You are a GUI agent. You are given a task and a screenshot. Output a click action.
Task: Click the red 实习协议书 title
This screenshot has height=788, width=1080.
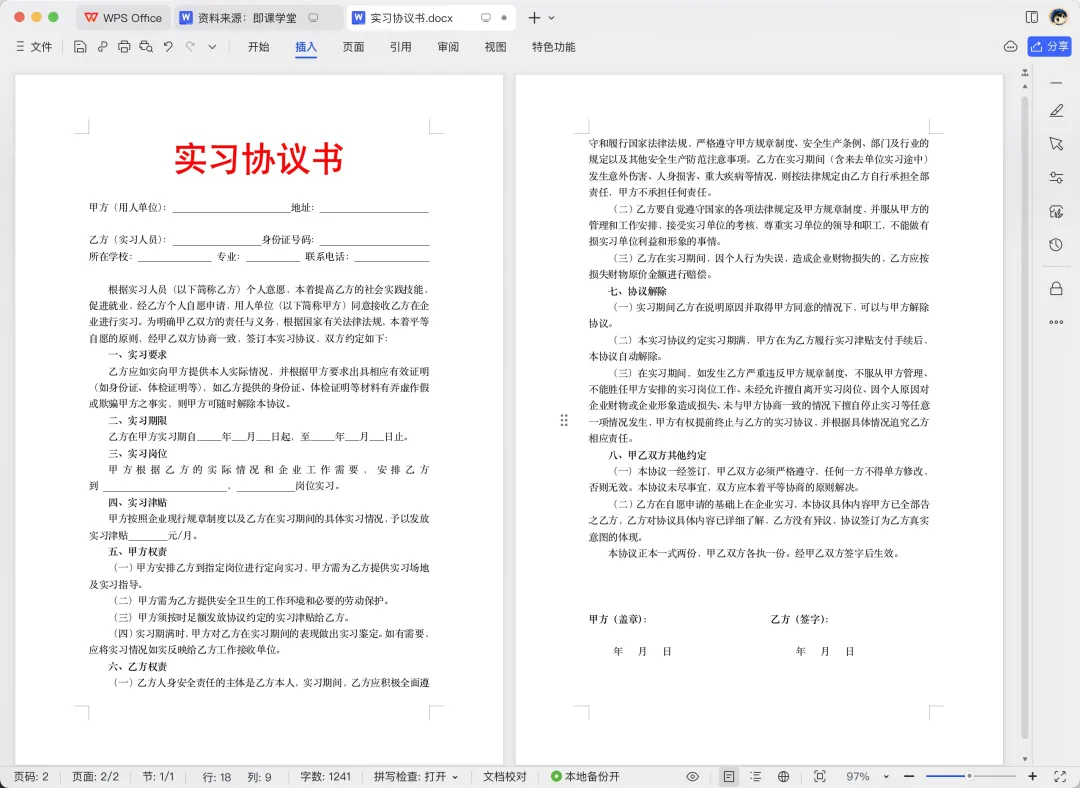tap(259, 159)
